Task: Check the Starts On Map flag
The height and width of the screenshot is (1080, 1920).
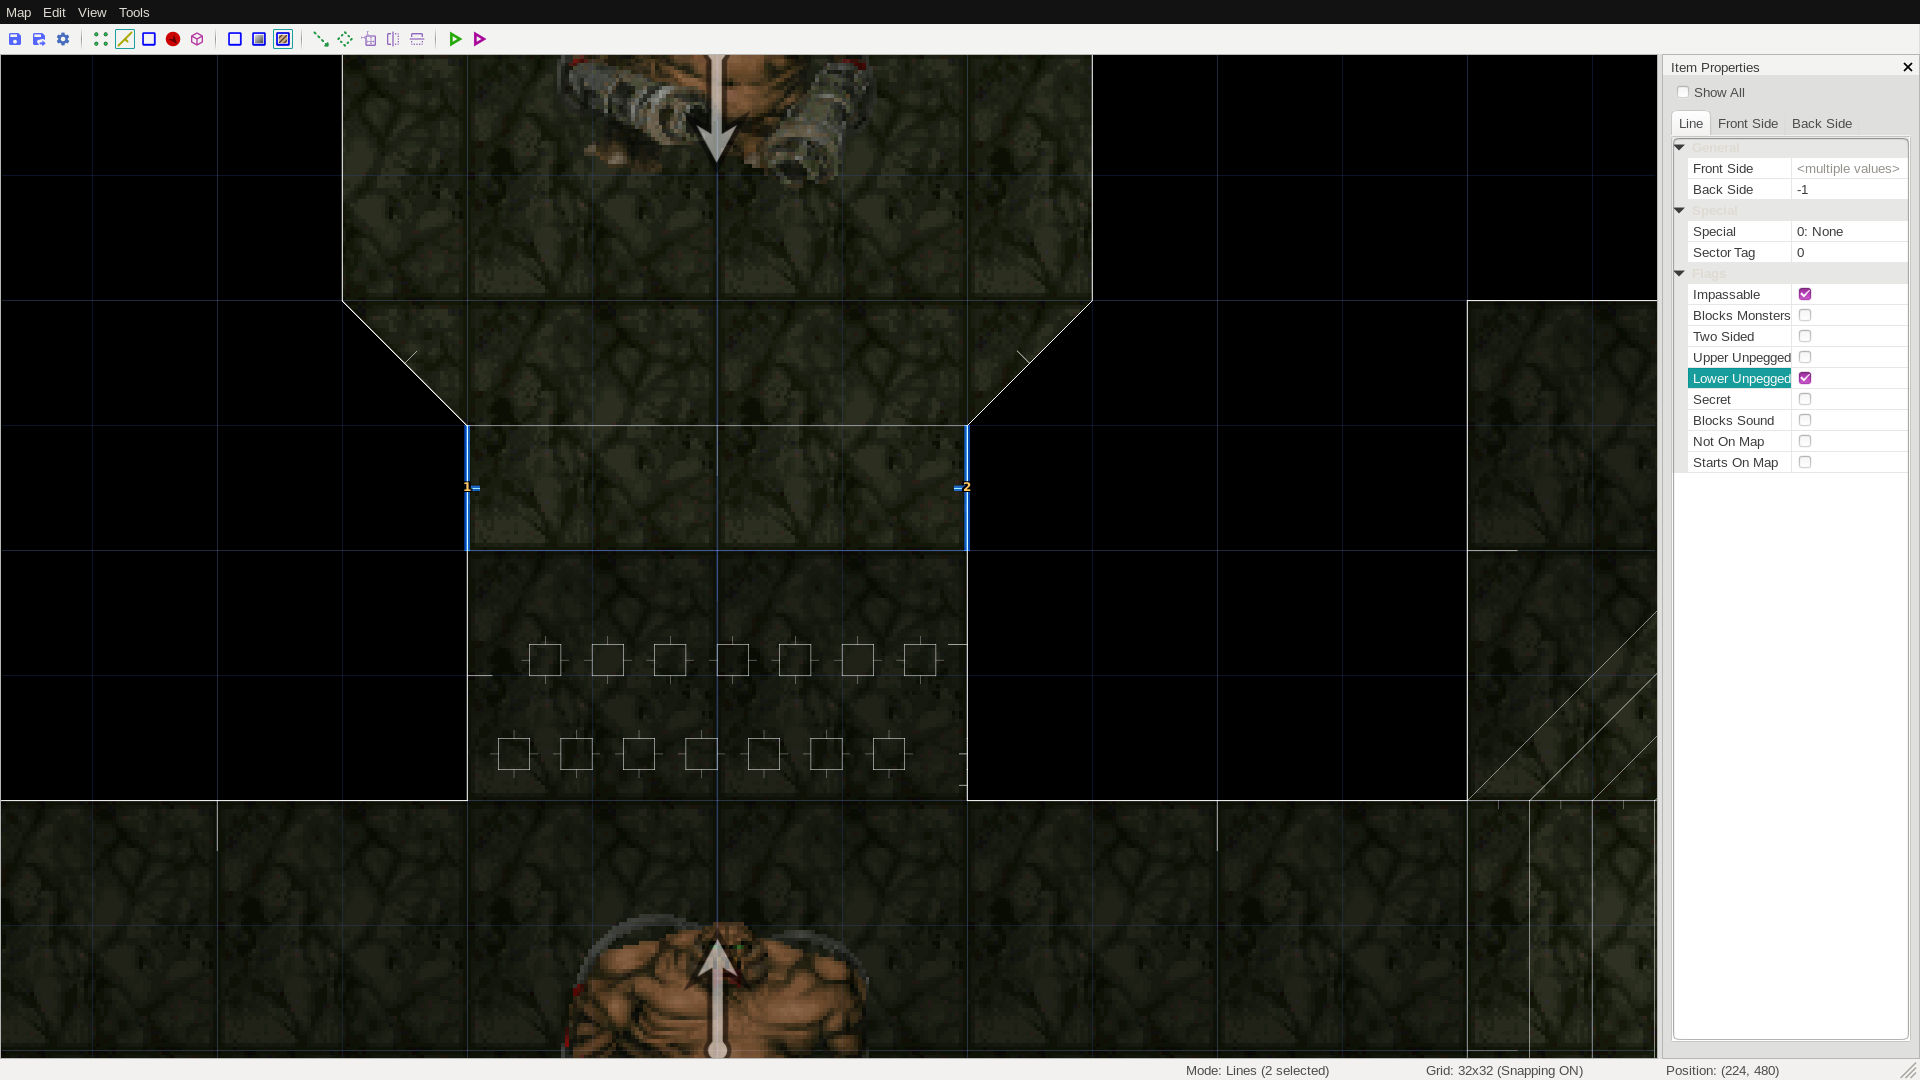Action: pos(1804,462)
